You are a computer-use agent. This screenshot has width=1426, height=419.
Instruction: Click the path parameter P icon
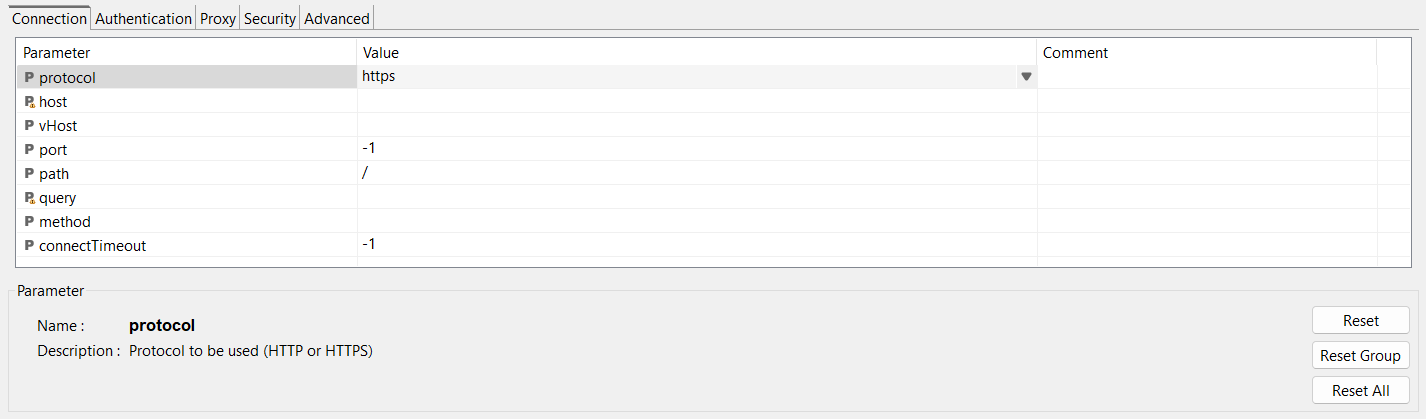pos(29,173)
